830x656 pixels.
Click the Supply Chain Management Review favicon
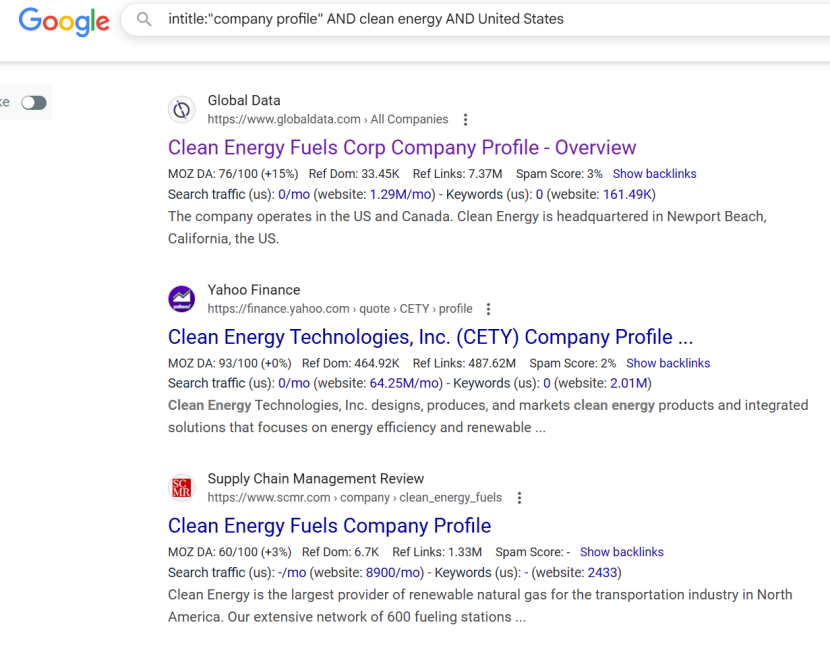(x=181, y=488)
